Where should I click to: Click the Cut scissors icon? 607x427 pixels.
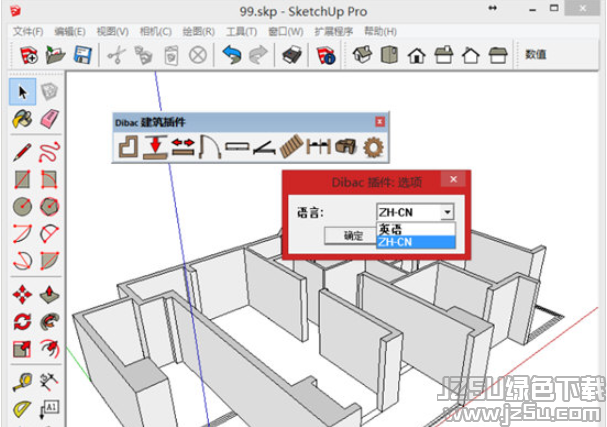[117, 55]
